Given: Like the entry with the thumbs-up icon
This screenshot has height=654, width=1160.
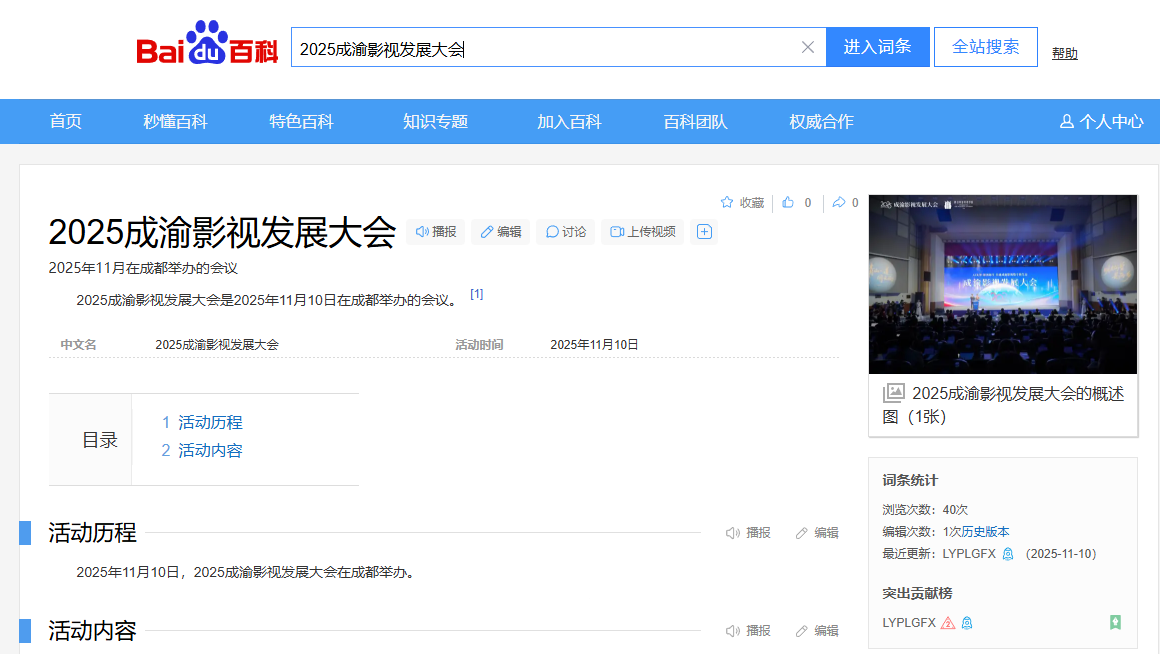Looking at the screenshot, I should pyautogui.click(x=789, y=203).
